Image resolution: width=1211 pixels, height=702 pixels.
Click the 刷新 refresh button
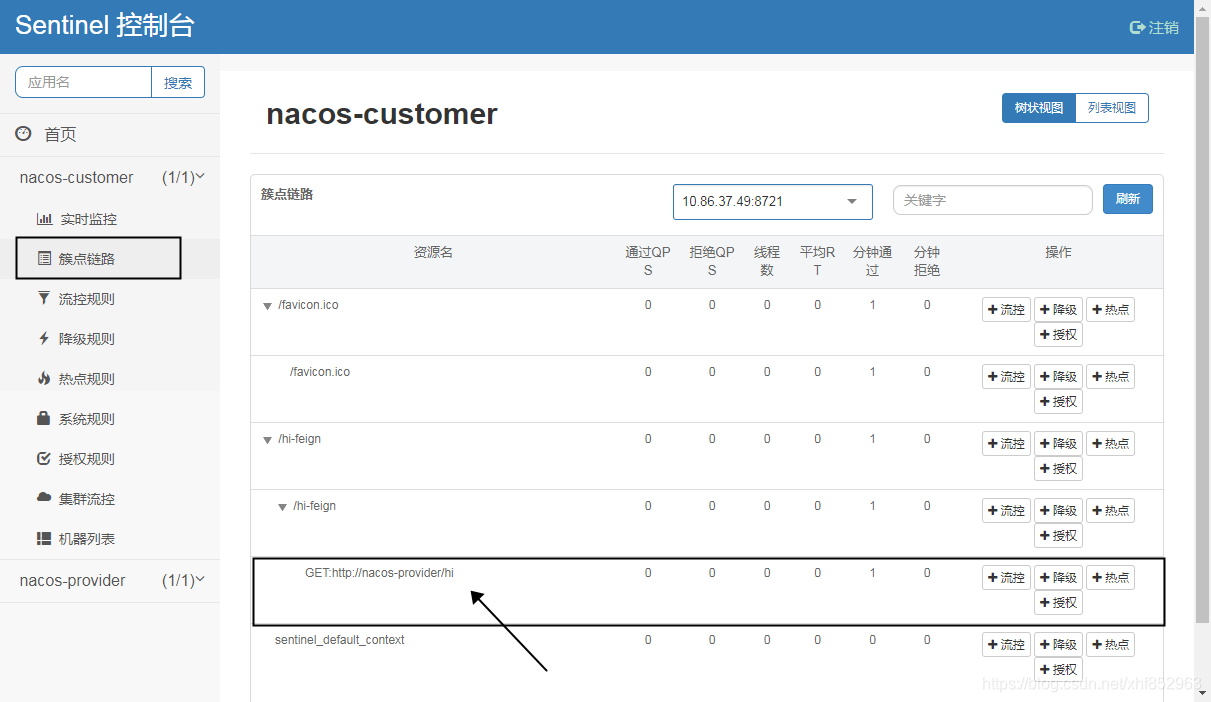coord(1128,199)
